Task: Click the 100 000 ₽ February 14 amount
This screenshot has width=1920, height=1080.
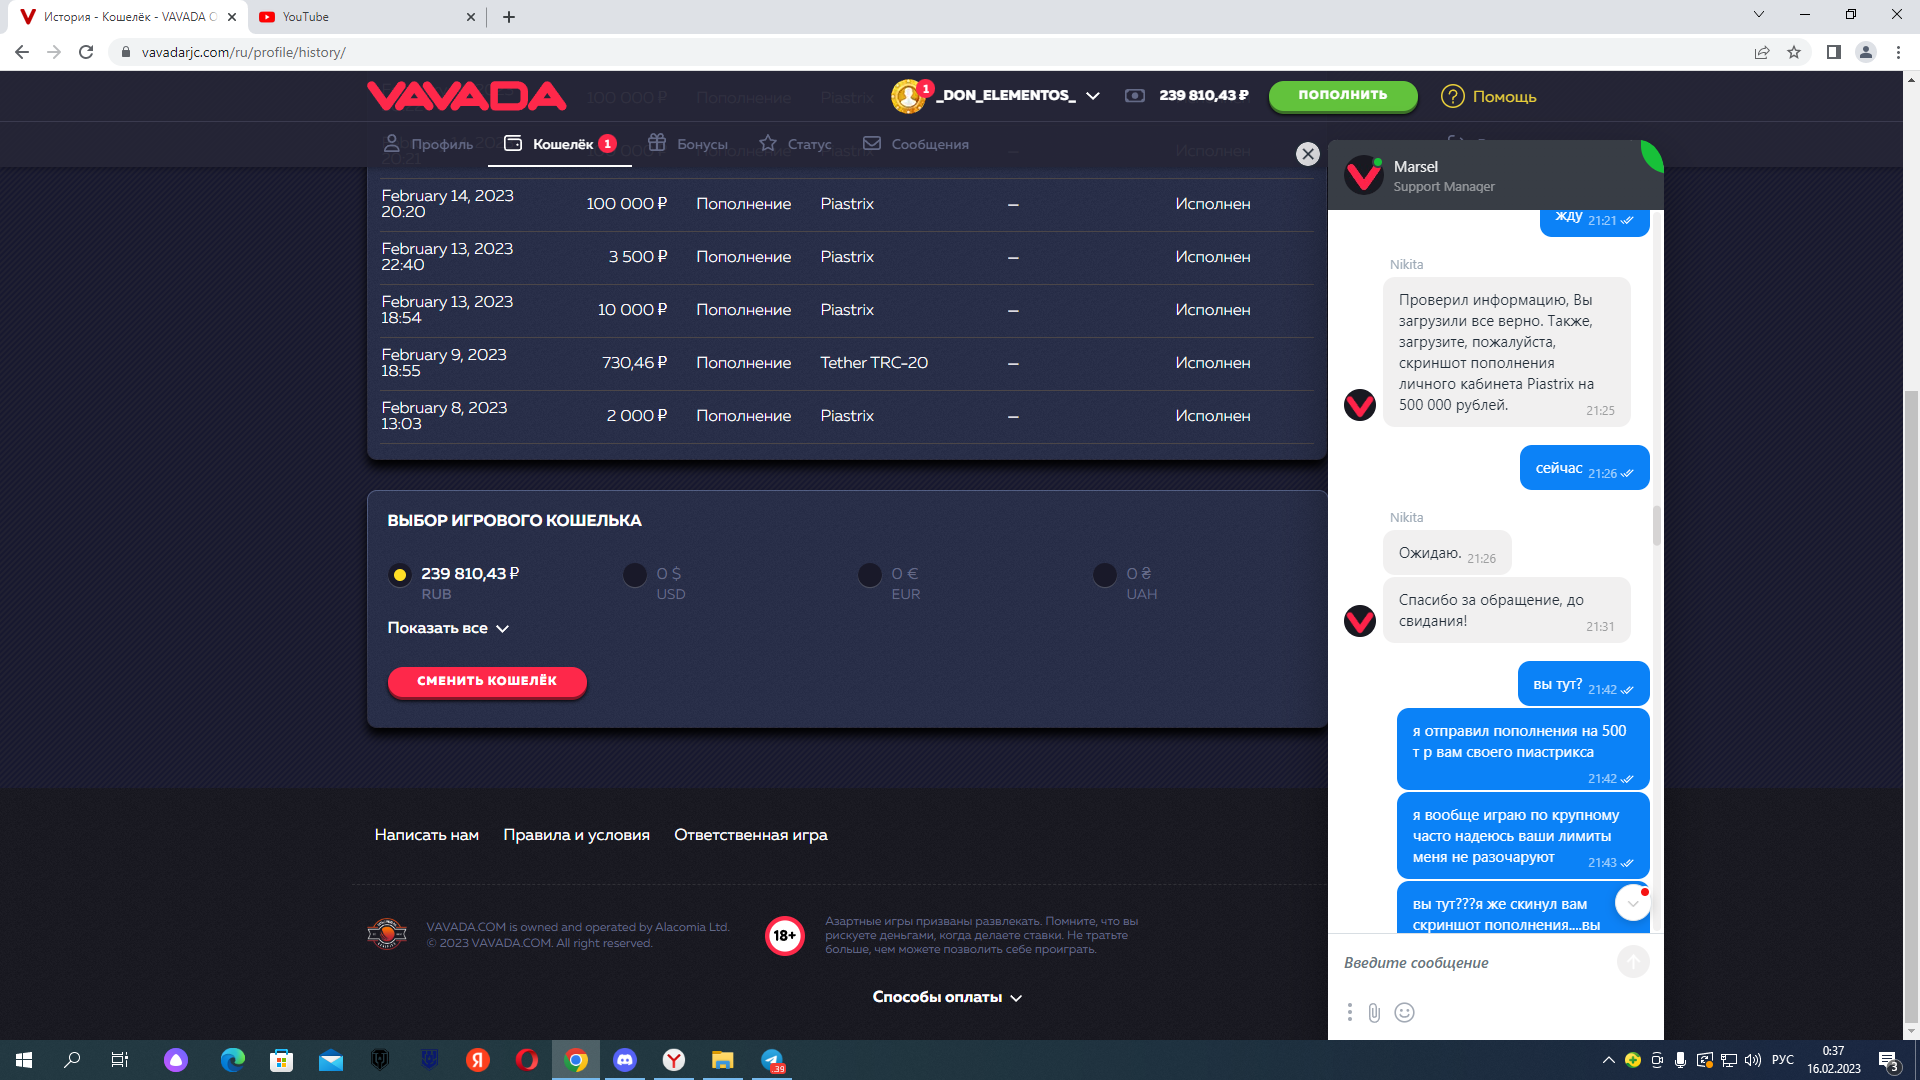Action: click(626, 204)
